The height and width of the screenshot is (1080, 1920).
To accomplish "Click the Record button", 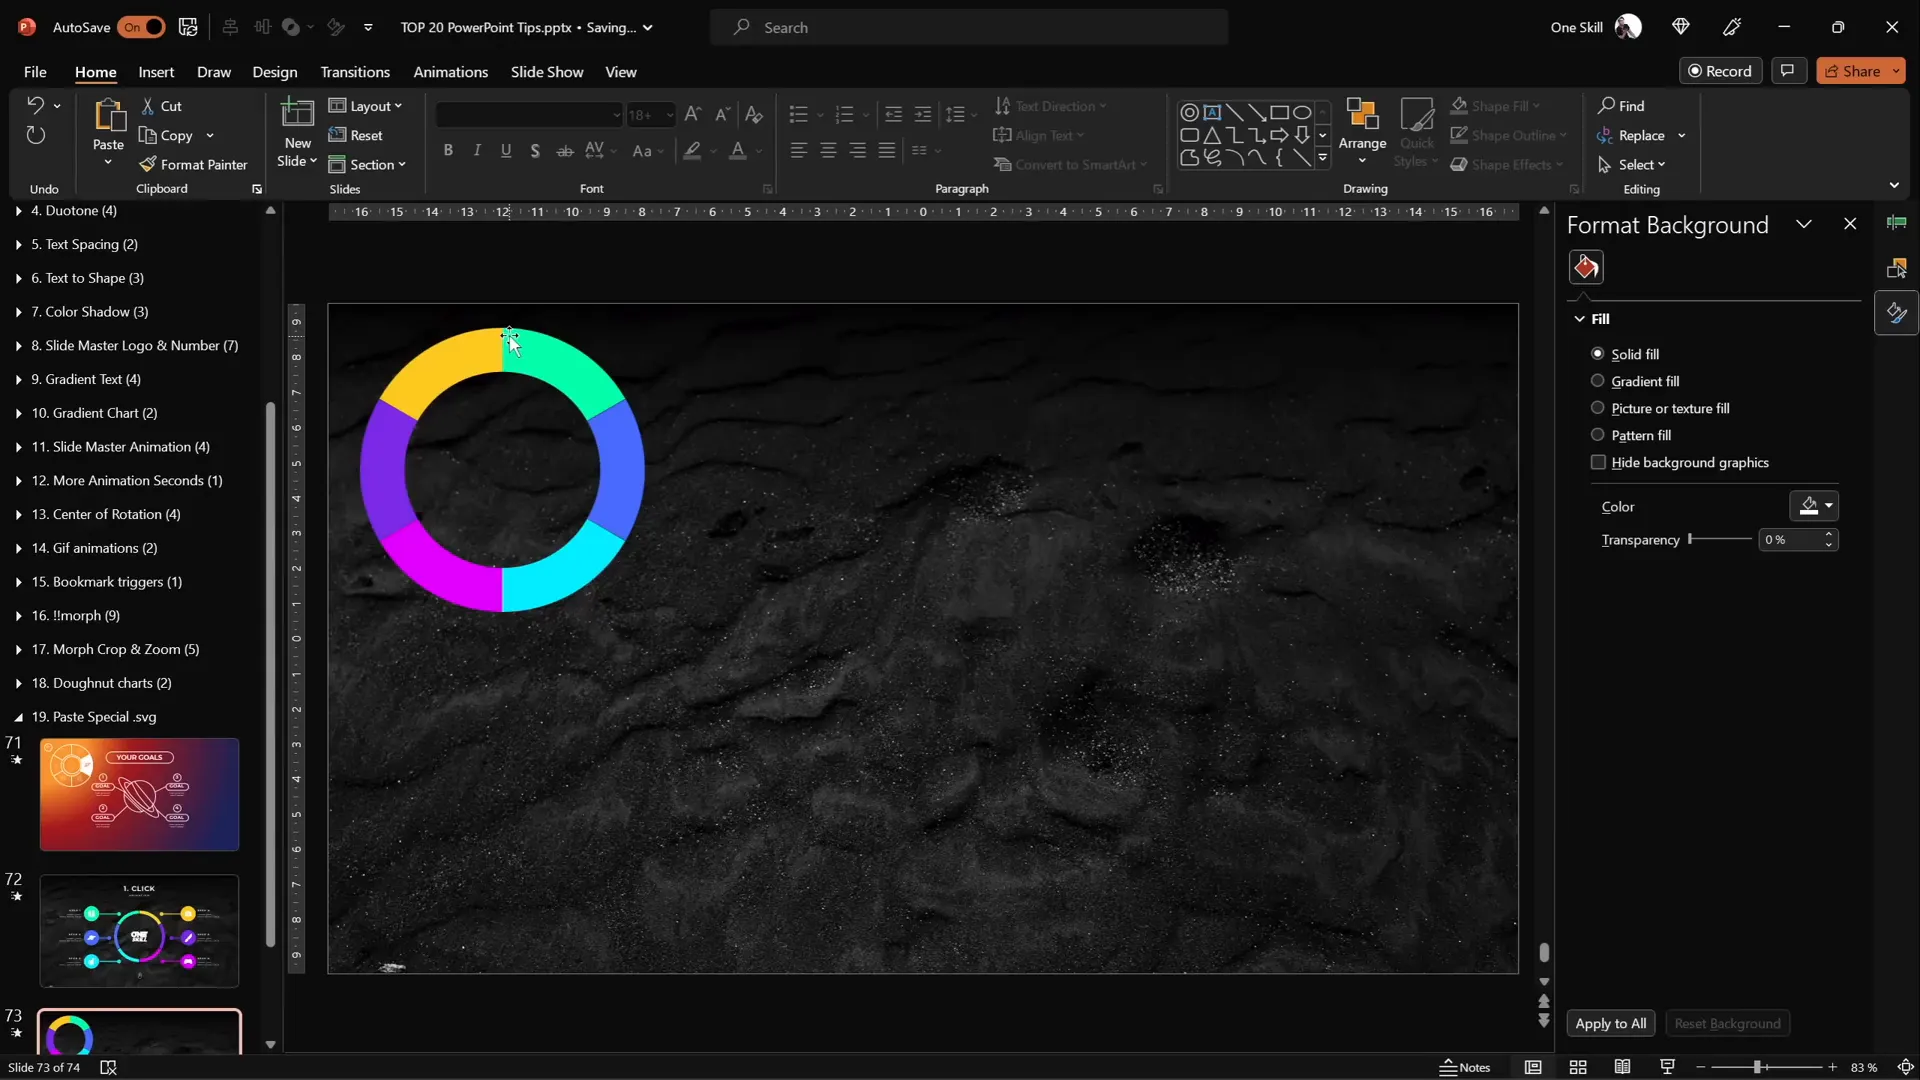I will pyautogui.click(x=1720, y=71).
